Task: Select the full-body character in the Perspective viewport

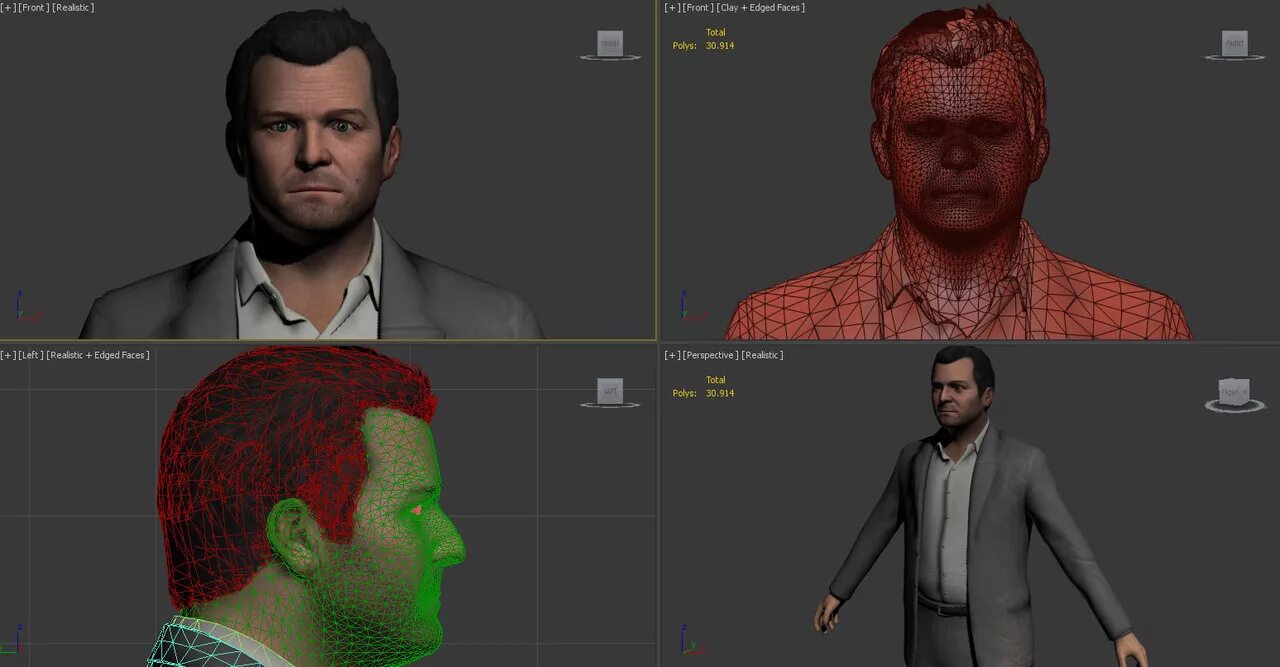Action: (x=978, y=510)
